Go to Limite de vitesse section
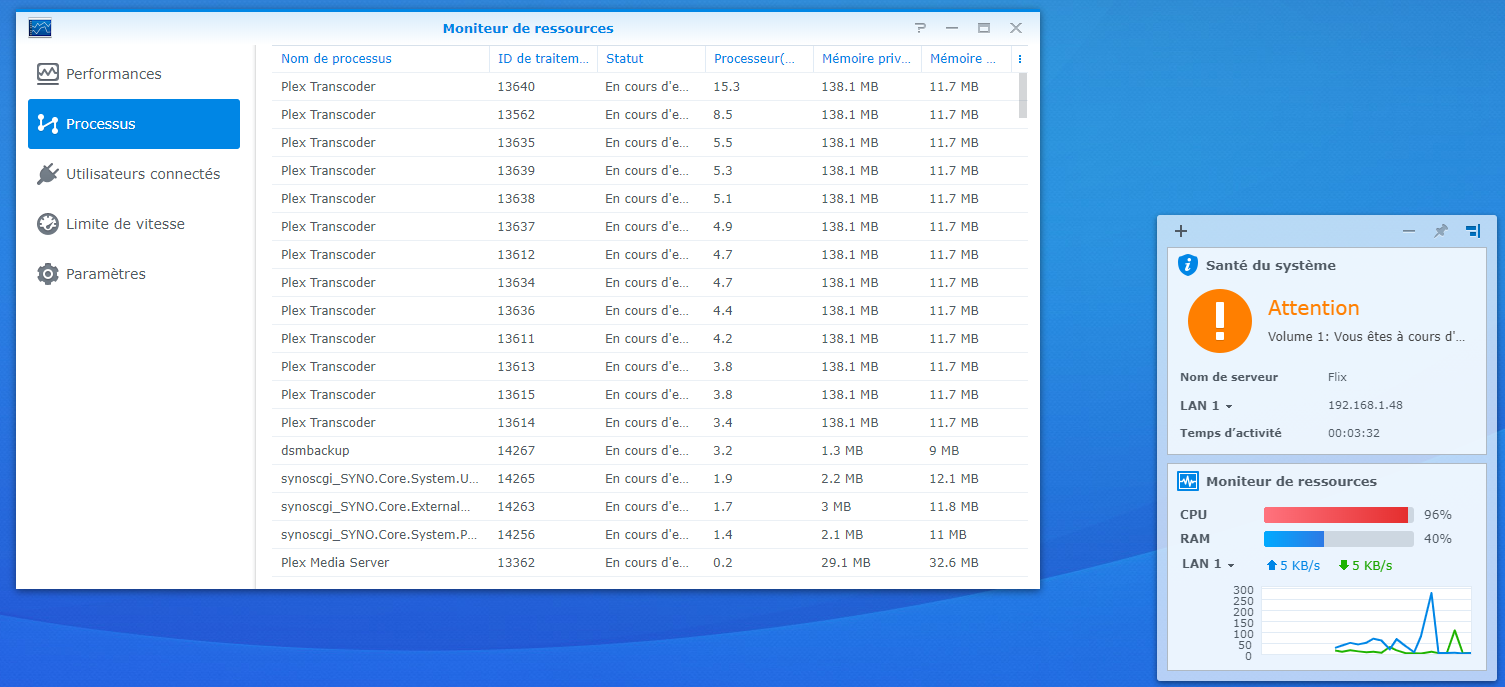This screenshot has height=687, width=1505. tap(134, 224)
